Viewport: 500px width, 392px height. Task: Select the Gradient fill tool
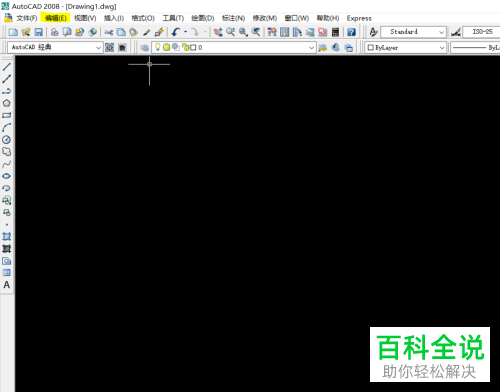[7, 249]
